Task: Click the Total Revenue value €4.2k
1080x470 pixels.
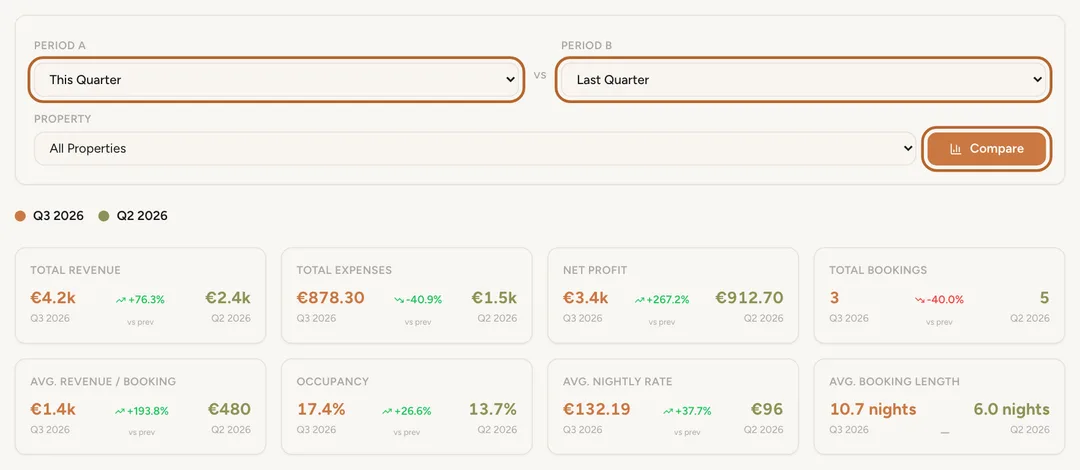Action: 53,298
